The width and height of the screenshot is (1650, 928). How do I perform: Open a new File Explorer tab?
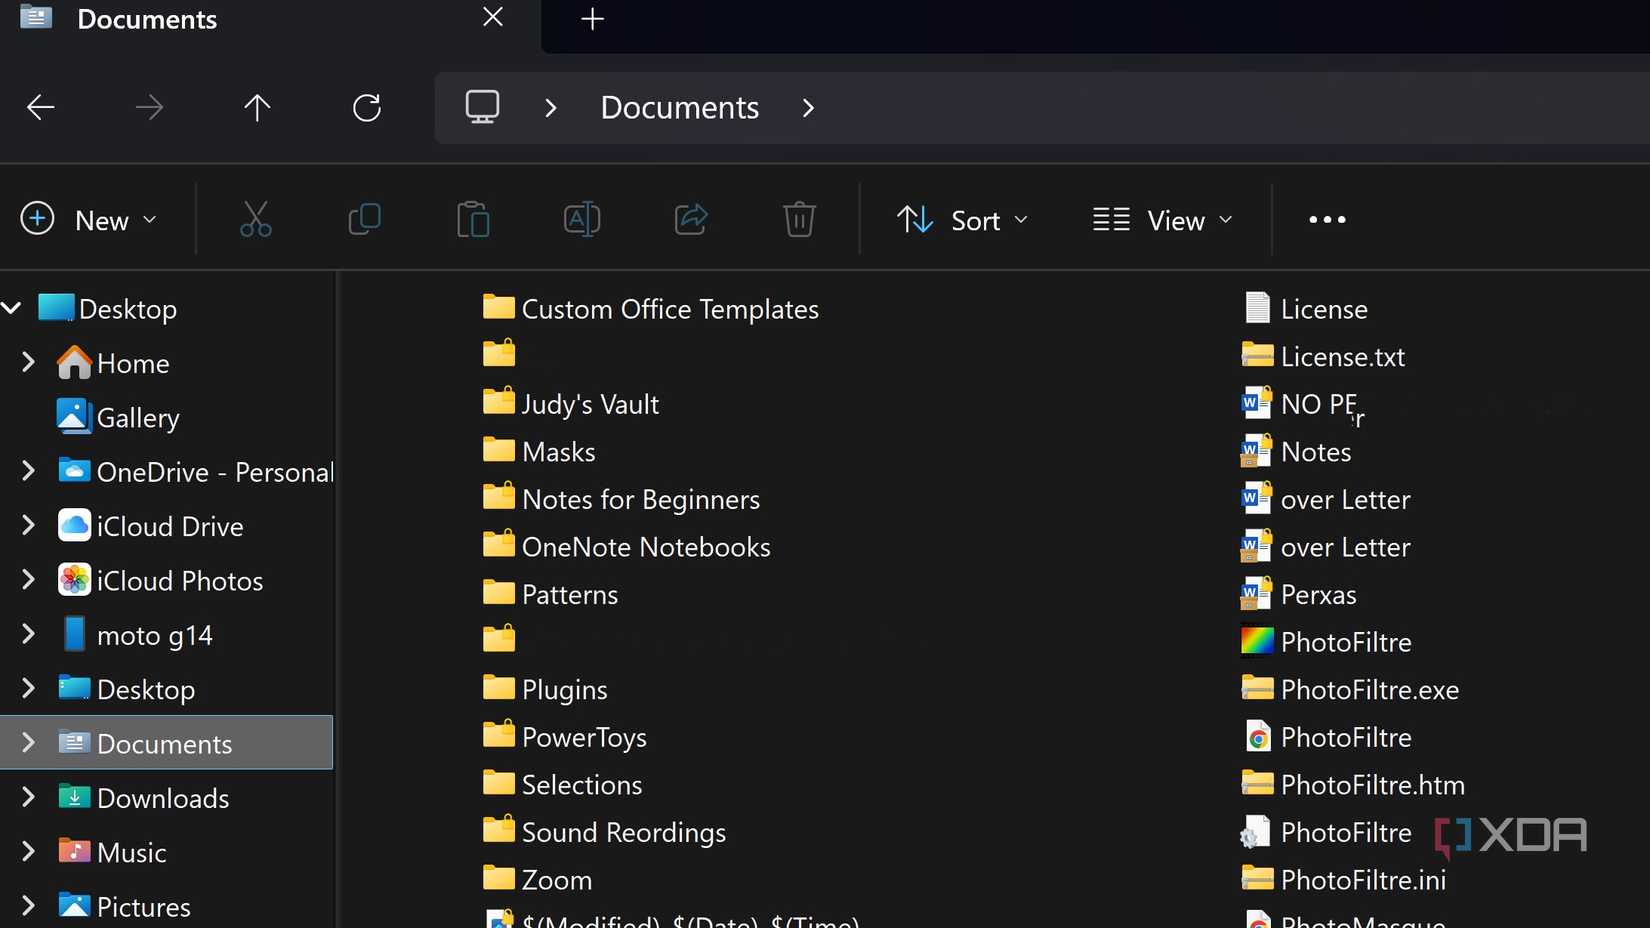(591, 18)
